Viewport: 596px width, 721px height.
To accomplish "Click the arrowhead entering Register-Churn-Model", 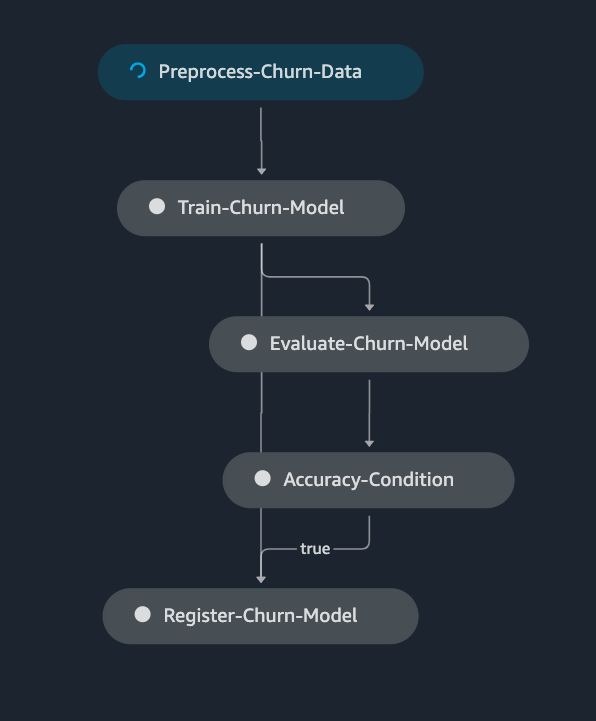I will tap(261, 579).
